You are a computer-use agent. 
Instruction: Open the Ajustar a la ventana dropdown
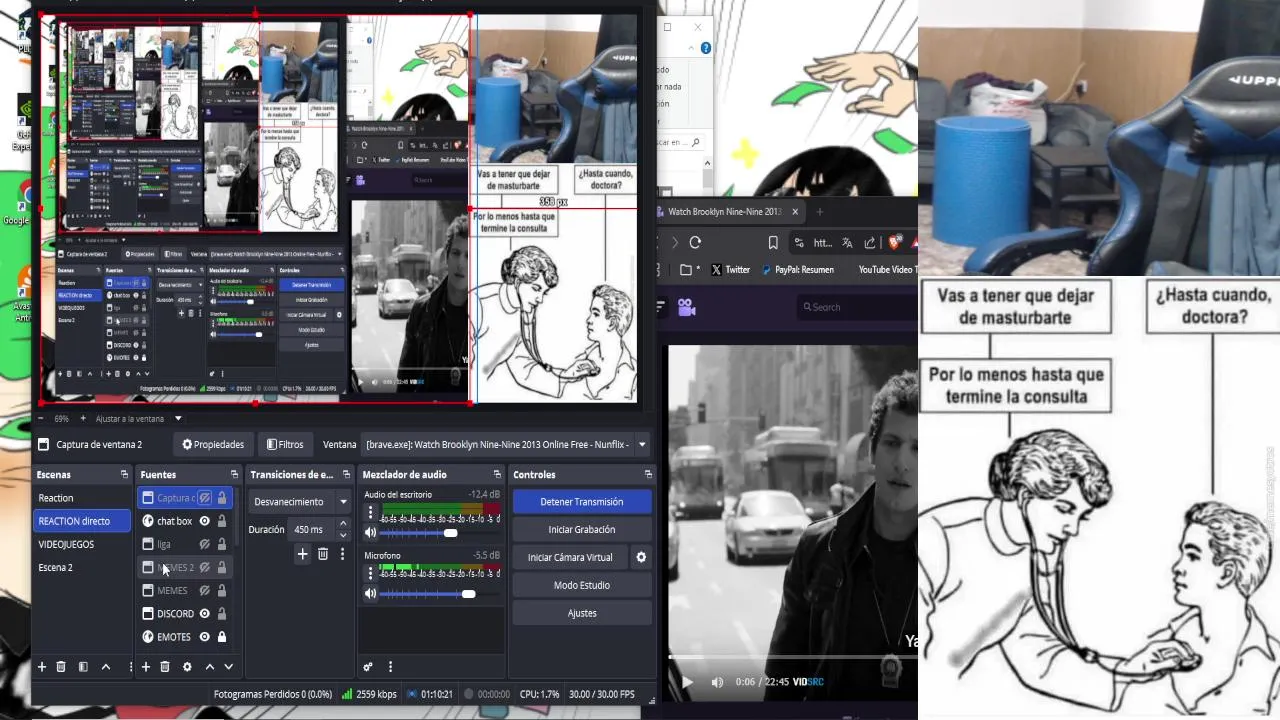(178, 419)
